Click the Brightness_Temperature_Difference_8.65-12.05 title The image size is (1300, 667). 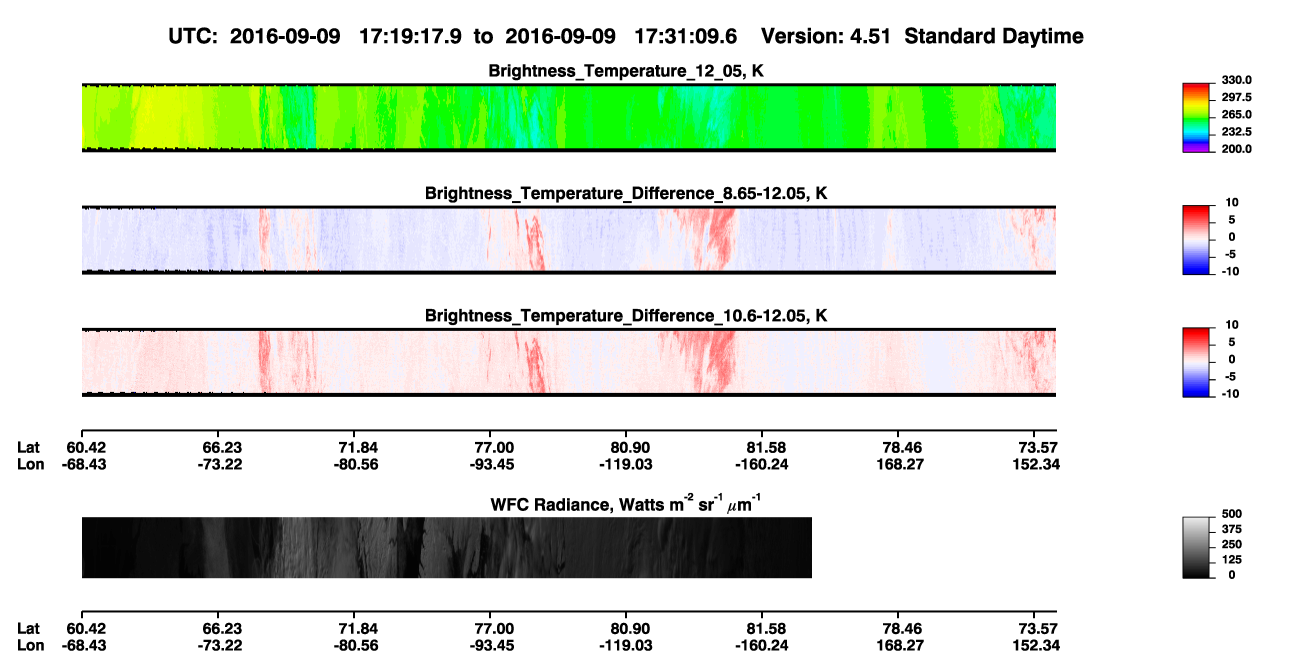(626, 193)
